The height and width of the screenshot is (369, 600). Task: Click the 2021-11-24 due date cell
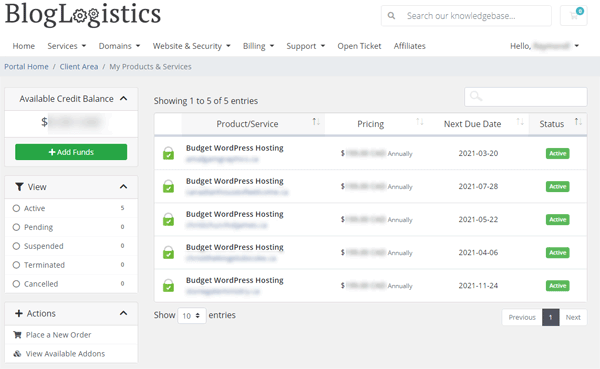(478, 286)
